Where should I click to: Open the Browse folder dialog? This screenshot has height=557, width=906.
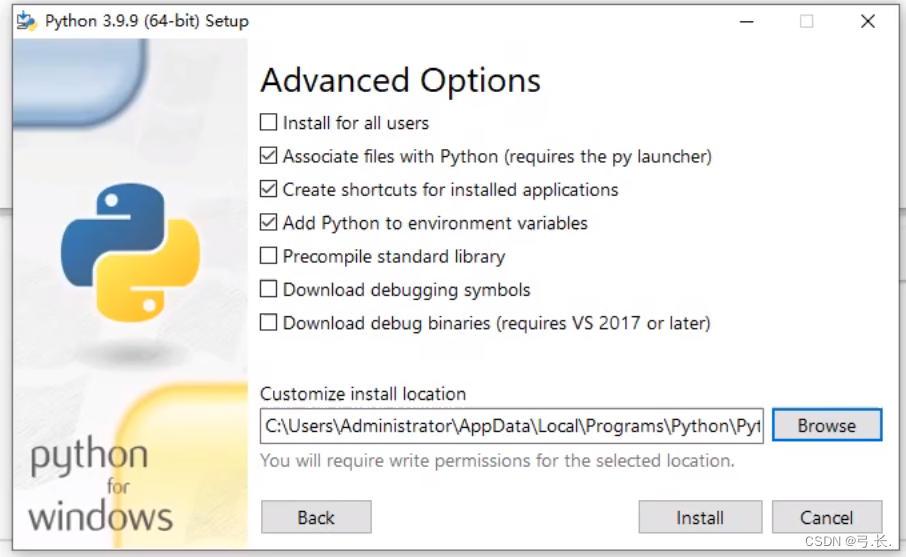827,425
